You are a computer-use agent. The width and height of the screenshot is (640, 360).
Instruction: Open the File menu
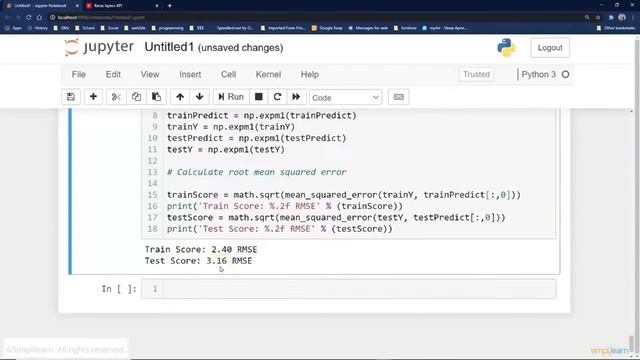tap(79, 74)
